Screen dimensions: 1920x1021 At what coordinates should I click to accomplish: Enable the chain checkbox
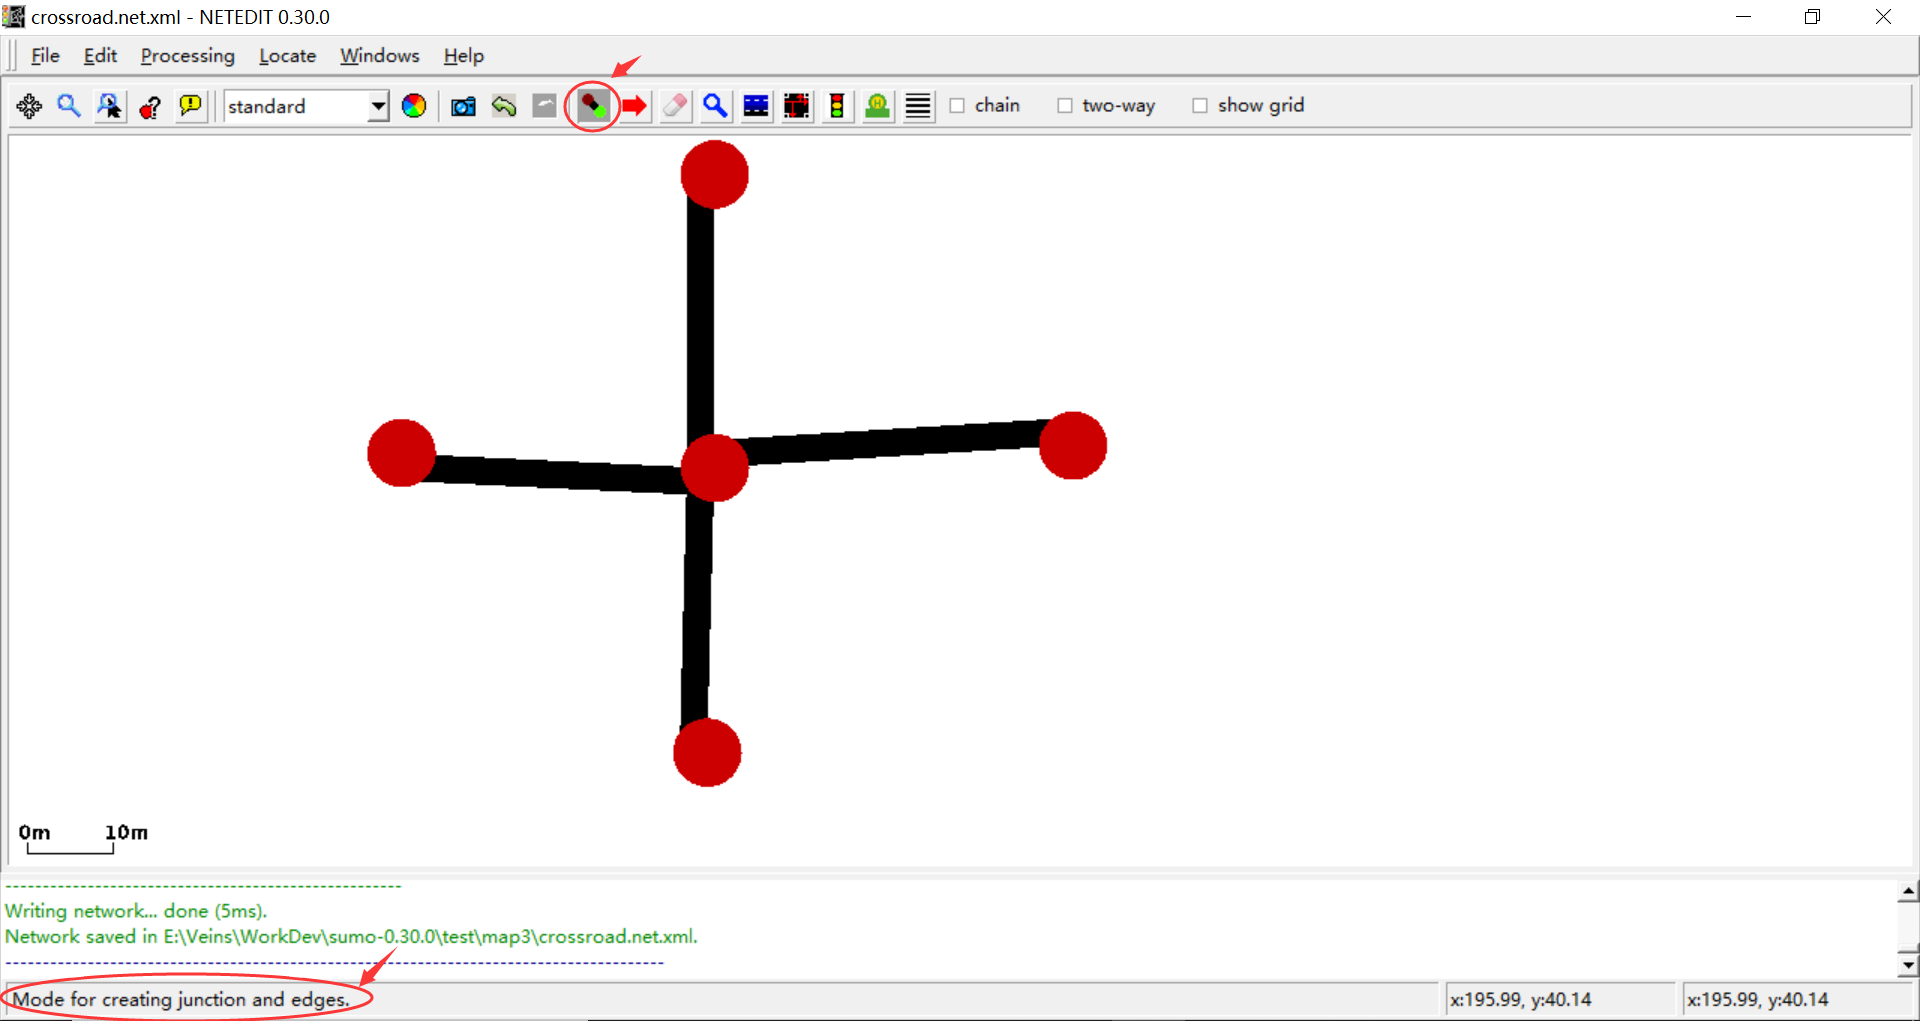[x=957, y=105]
